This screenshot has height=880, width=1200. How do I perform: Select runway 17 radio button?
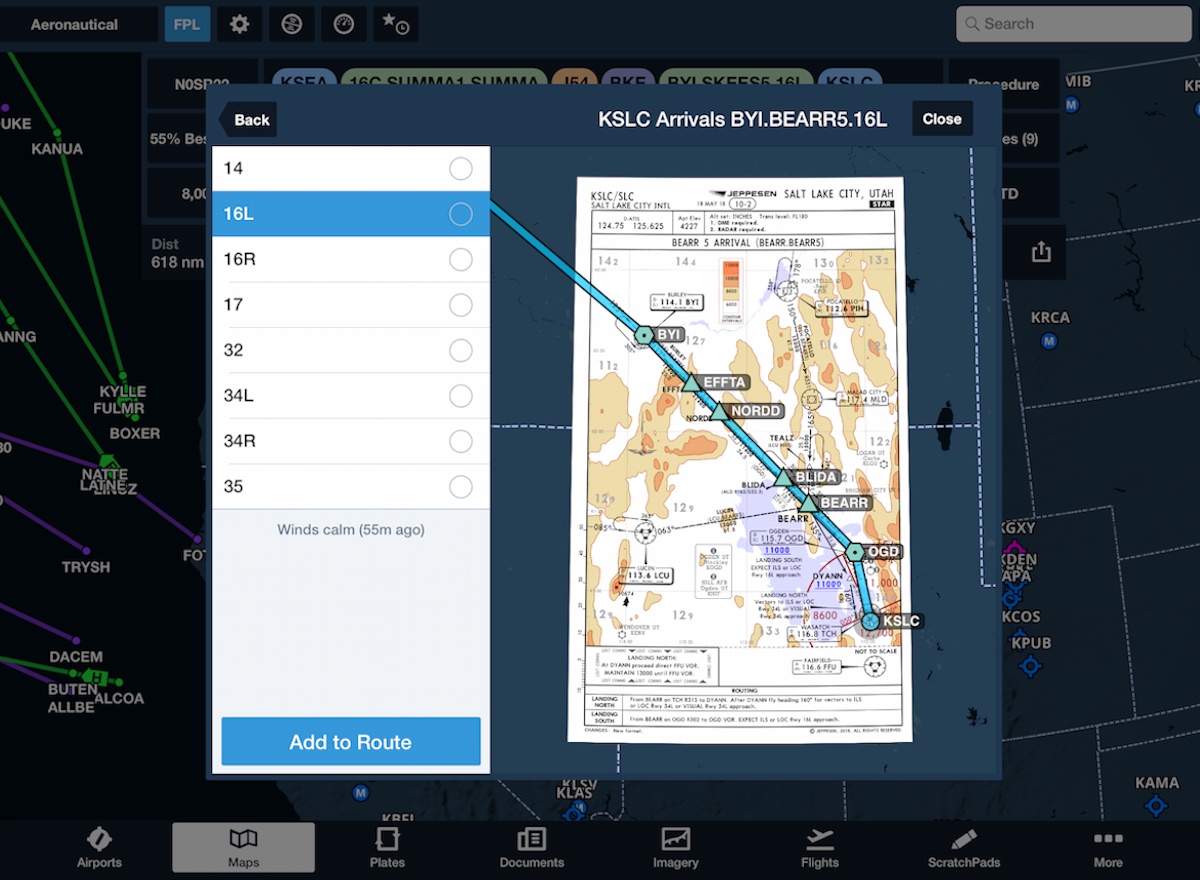pyautogui.click(x=461, y=305)
